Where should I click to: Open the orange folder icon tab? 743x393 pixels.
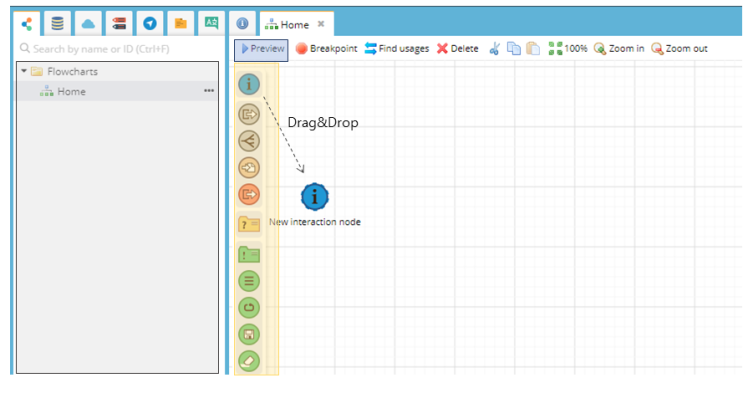pos(181,24)
